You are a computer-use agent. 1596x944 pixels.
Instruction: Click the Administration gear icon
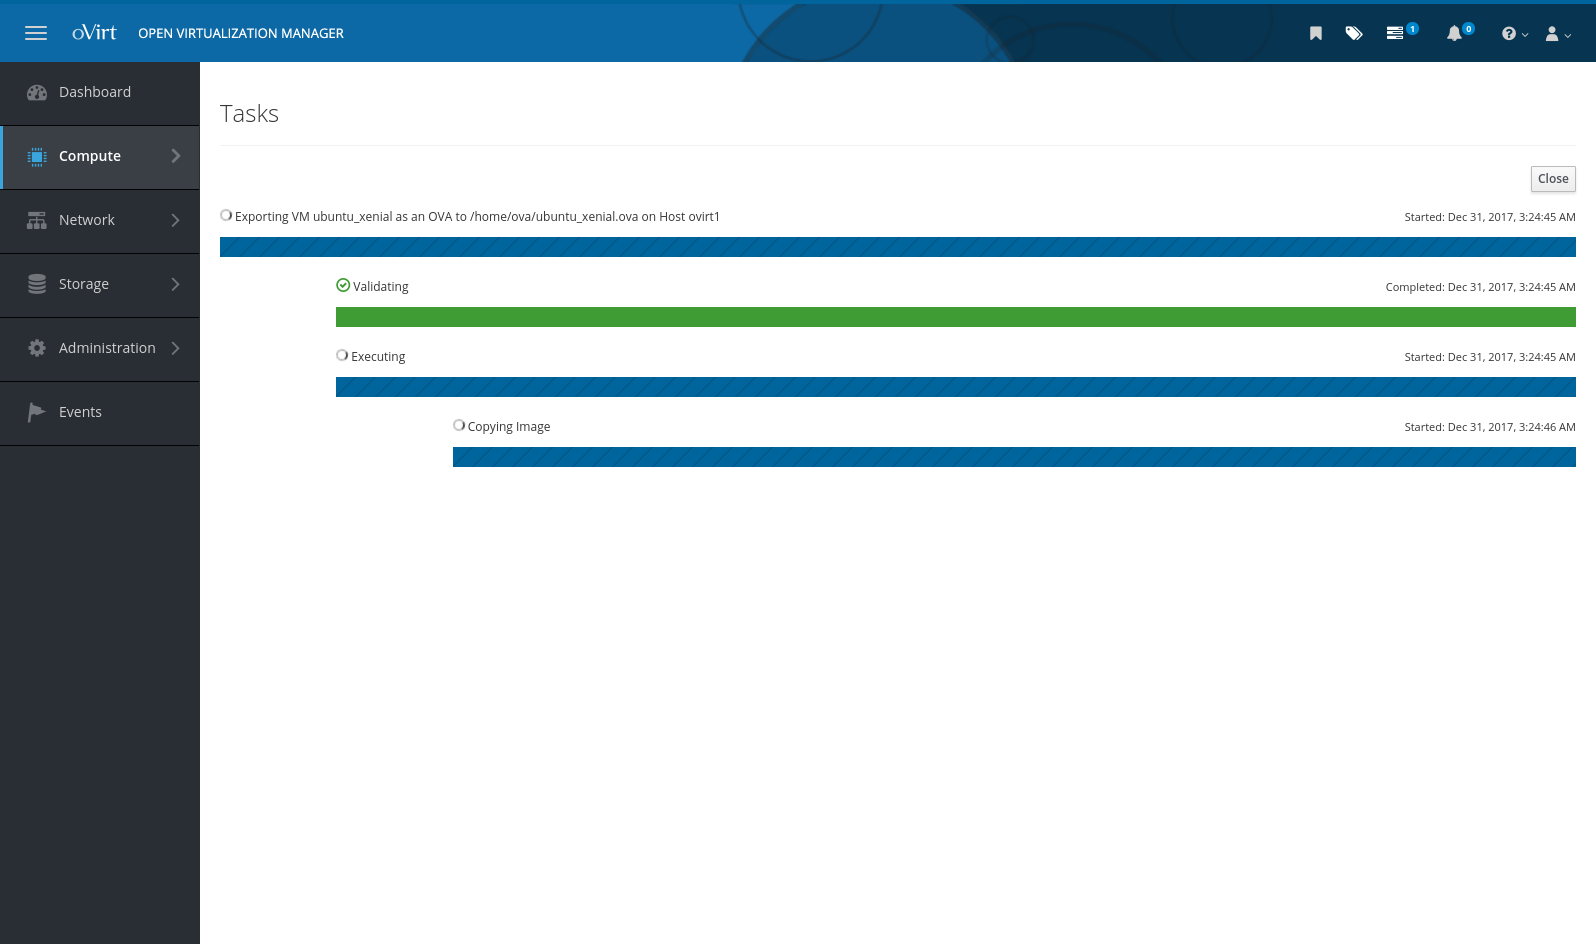[x=37, y=348]
